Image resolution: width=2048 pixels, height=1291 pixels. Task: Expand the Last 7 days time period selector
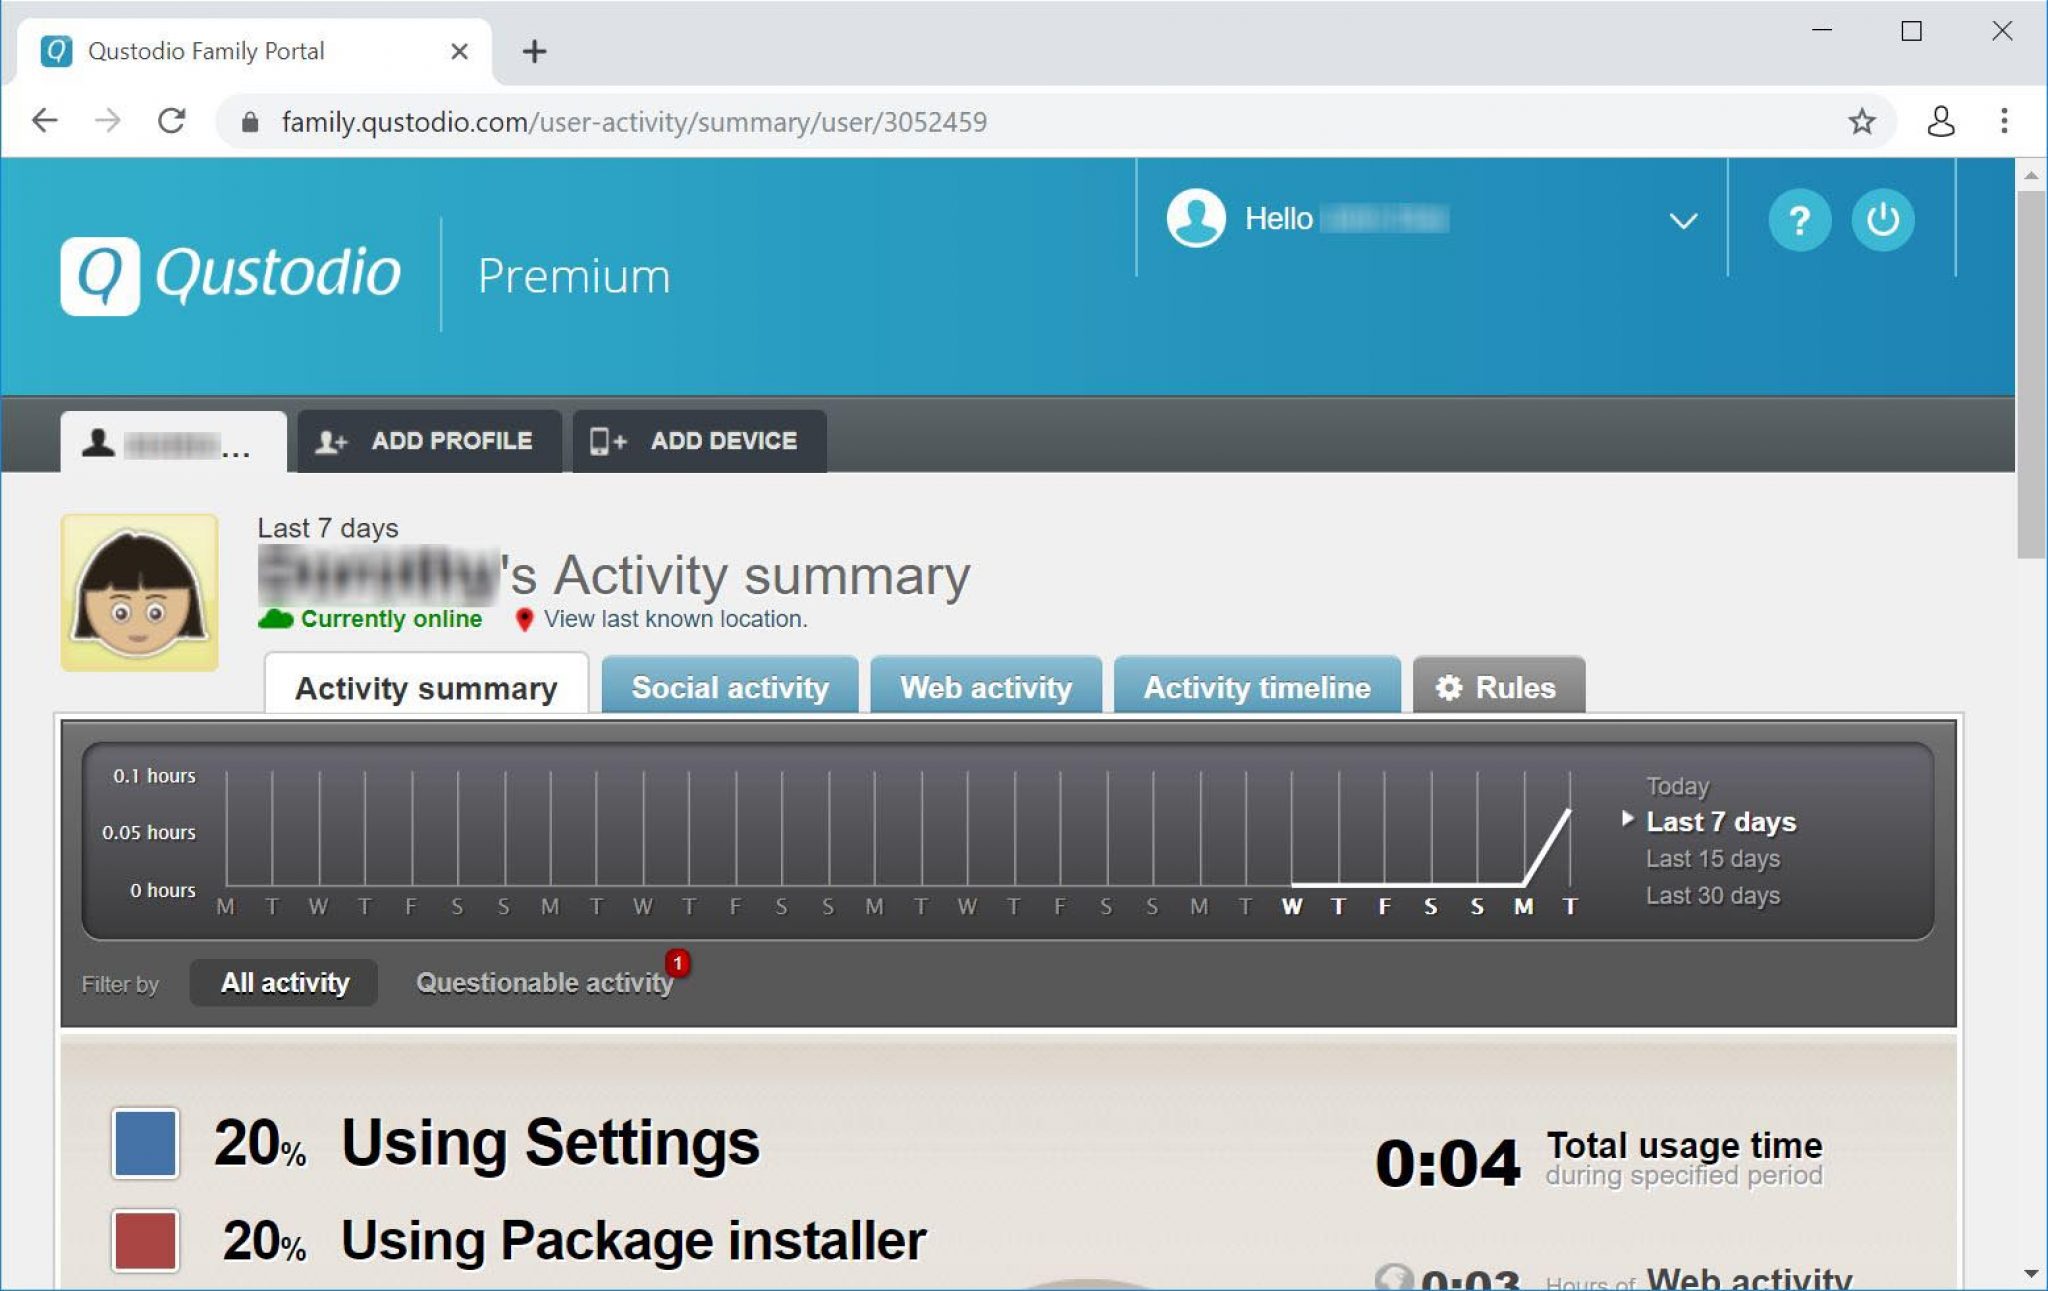[1722, 822]
